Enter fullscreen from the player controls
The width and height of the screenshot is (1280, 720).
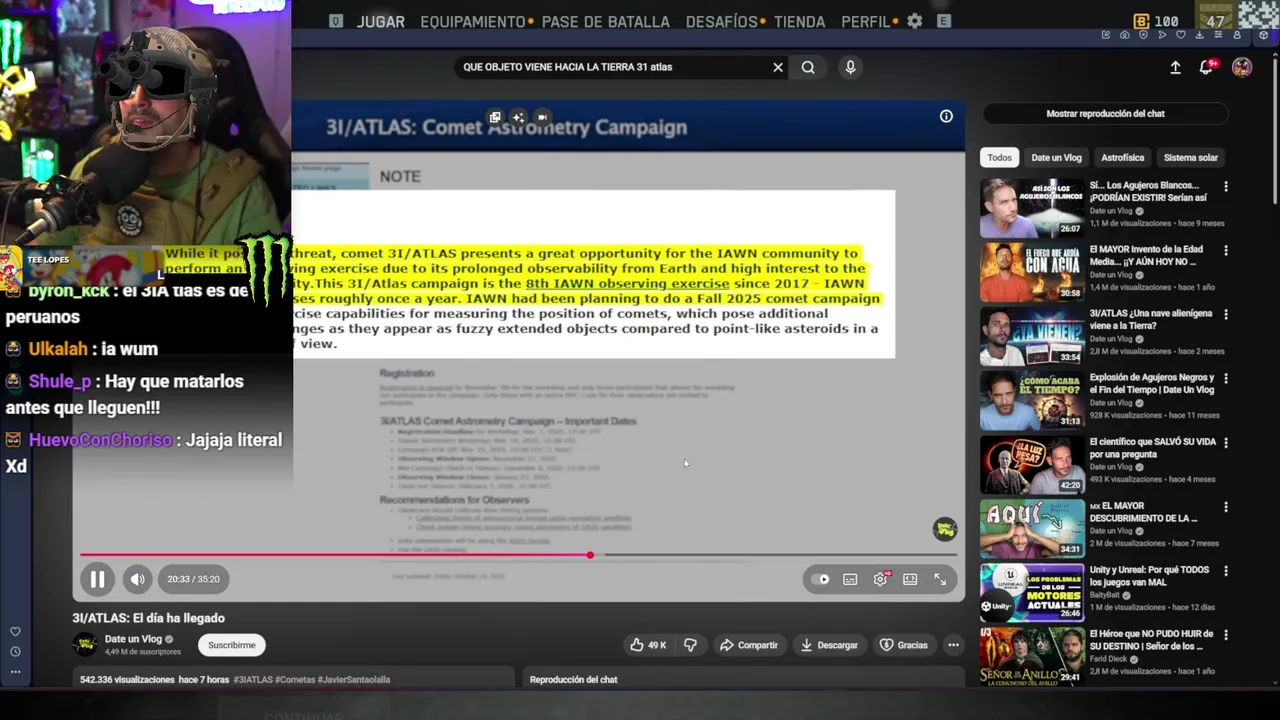point(940,579)
